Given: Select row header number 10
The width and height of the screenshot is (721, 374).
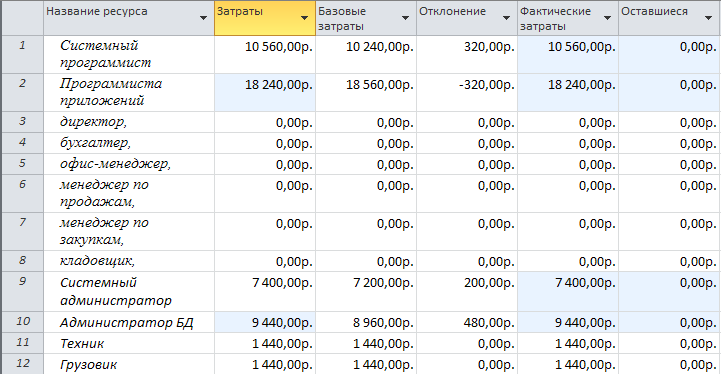Looking at the screenshot, I should coord(23,322).
